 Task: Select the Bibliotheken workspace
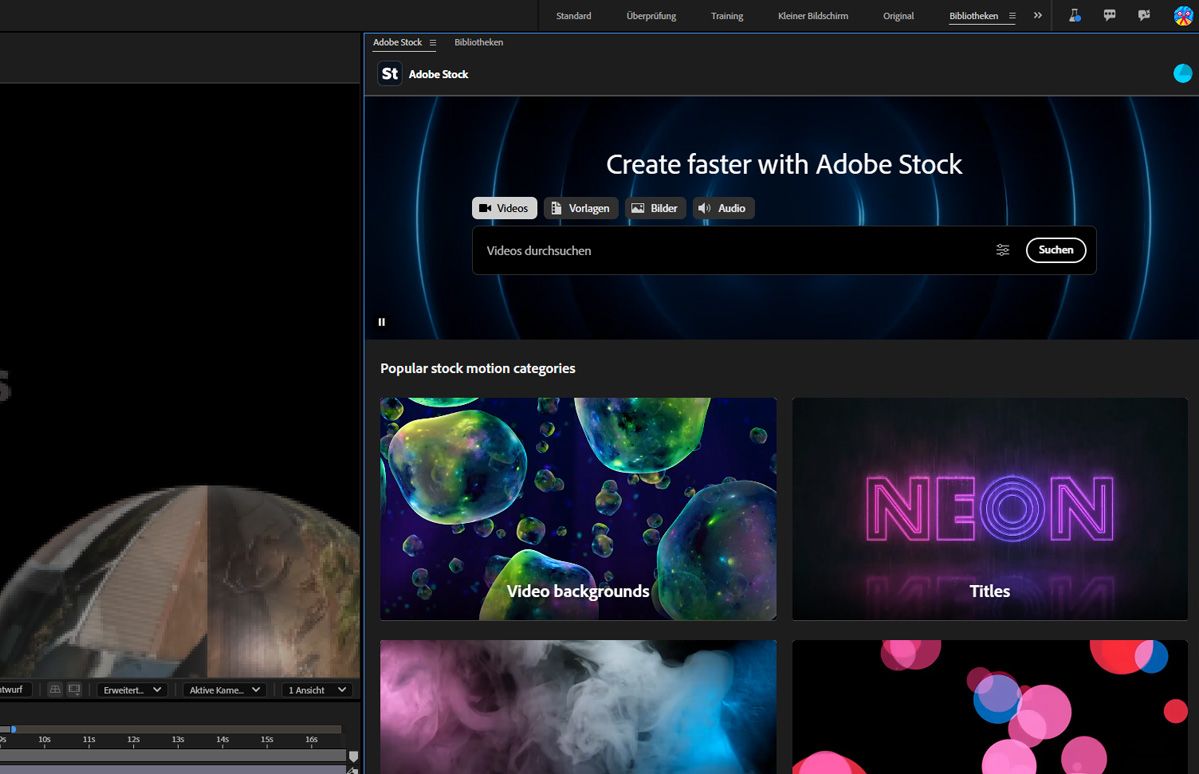click(973, 16)
